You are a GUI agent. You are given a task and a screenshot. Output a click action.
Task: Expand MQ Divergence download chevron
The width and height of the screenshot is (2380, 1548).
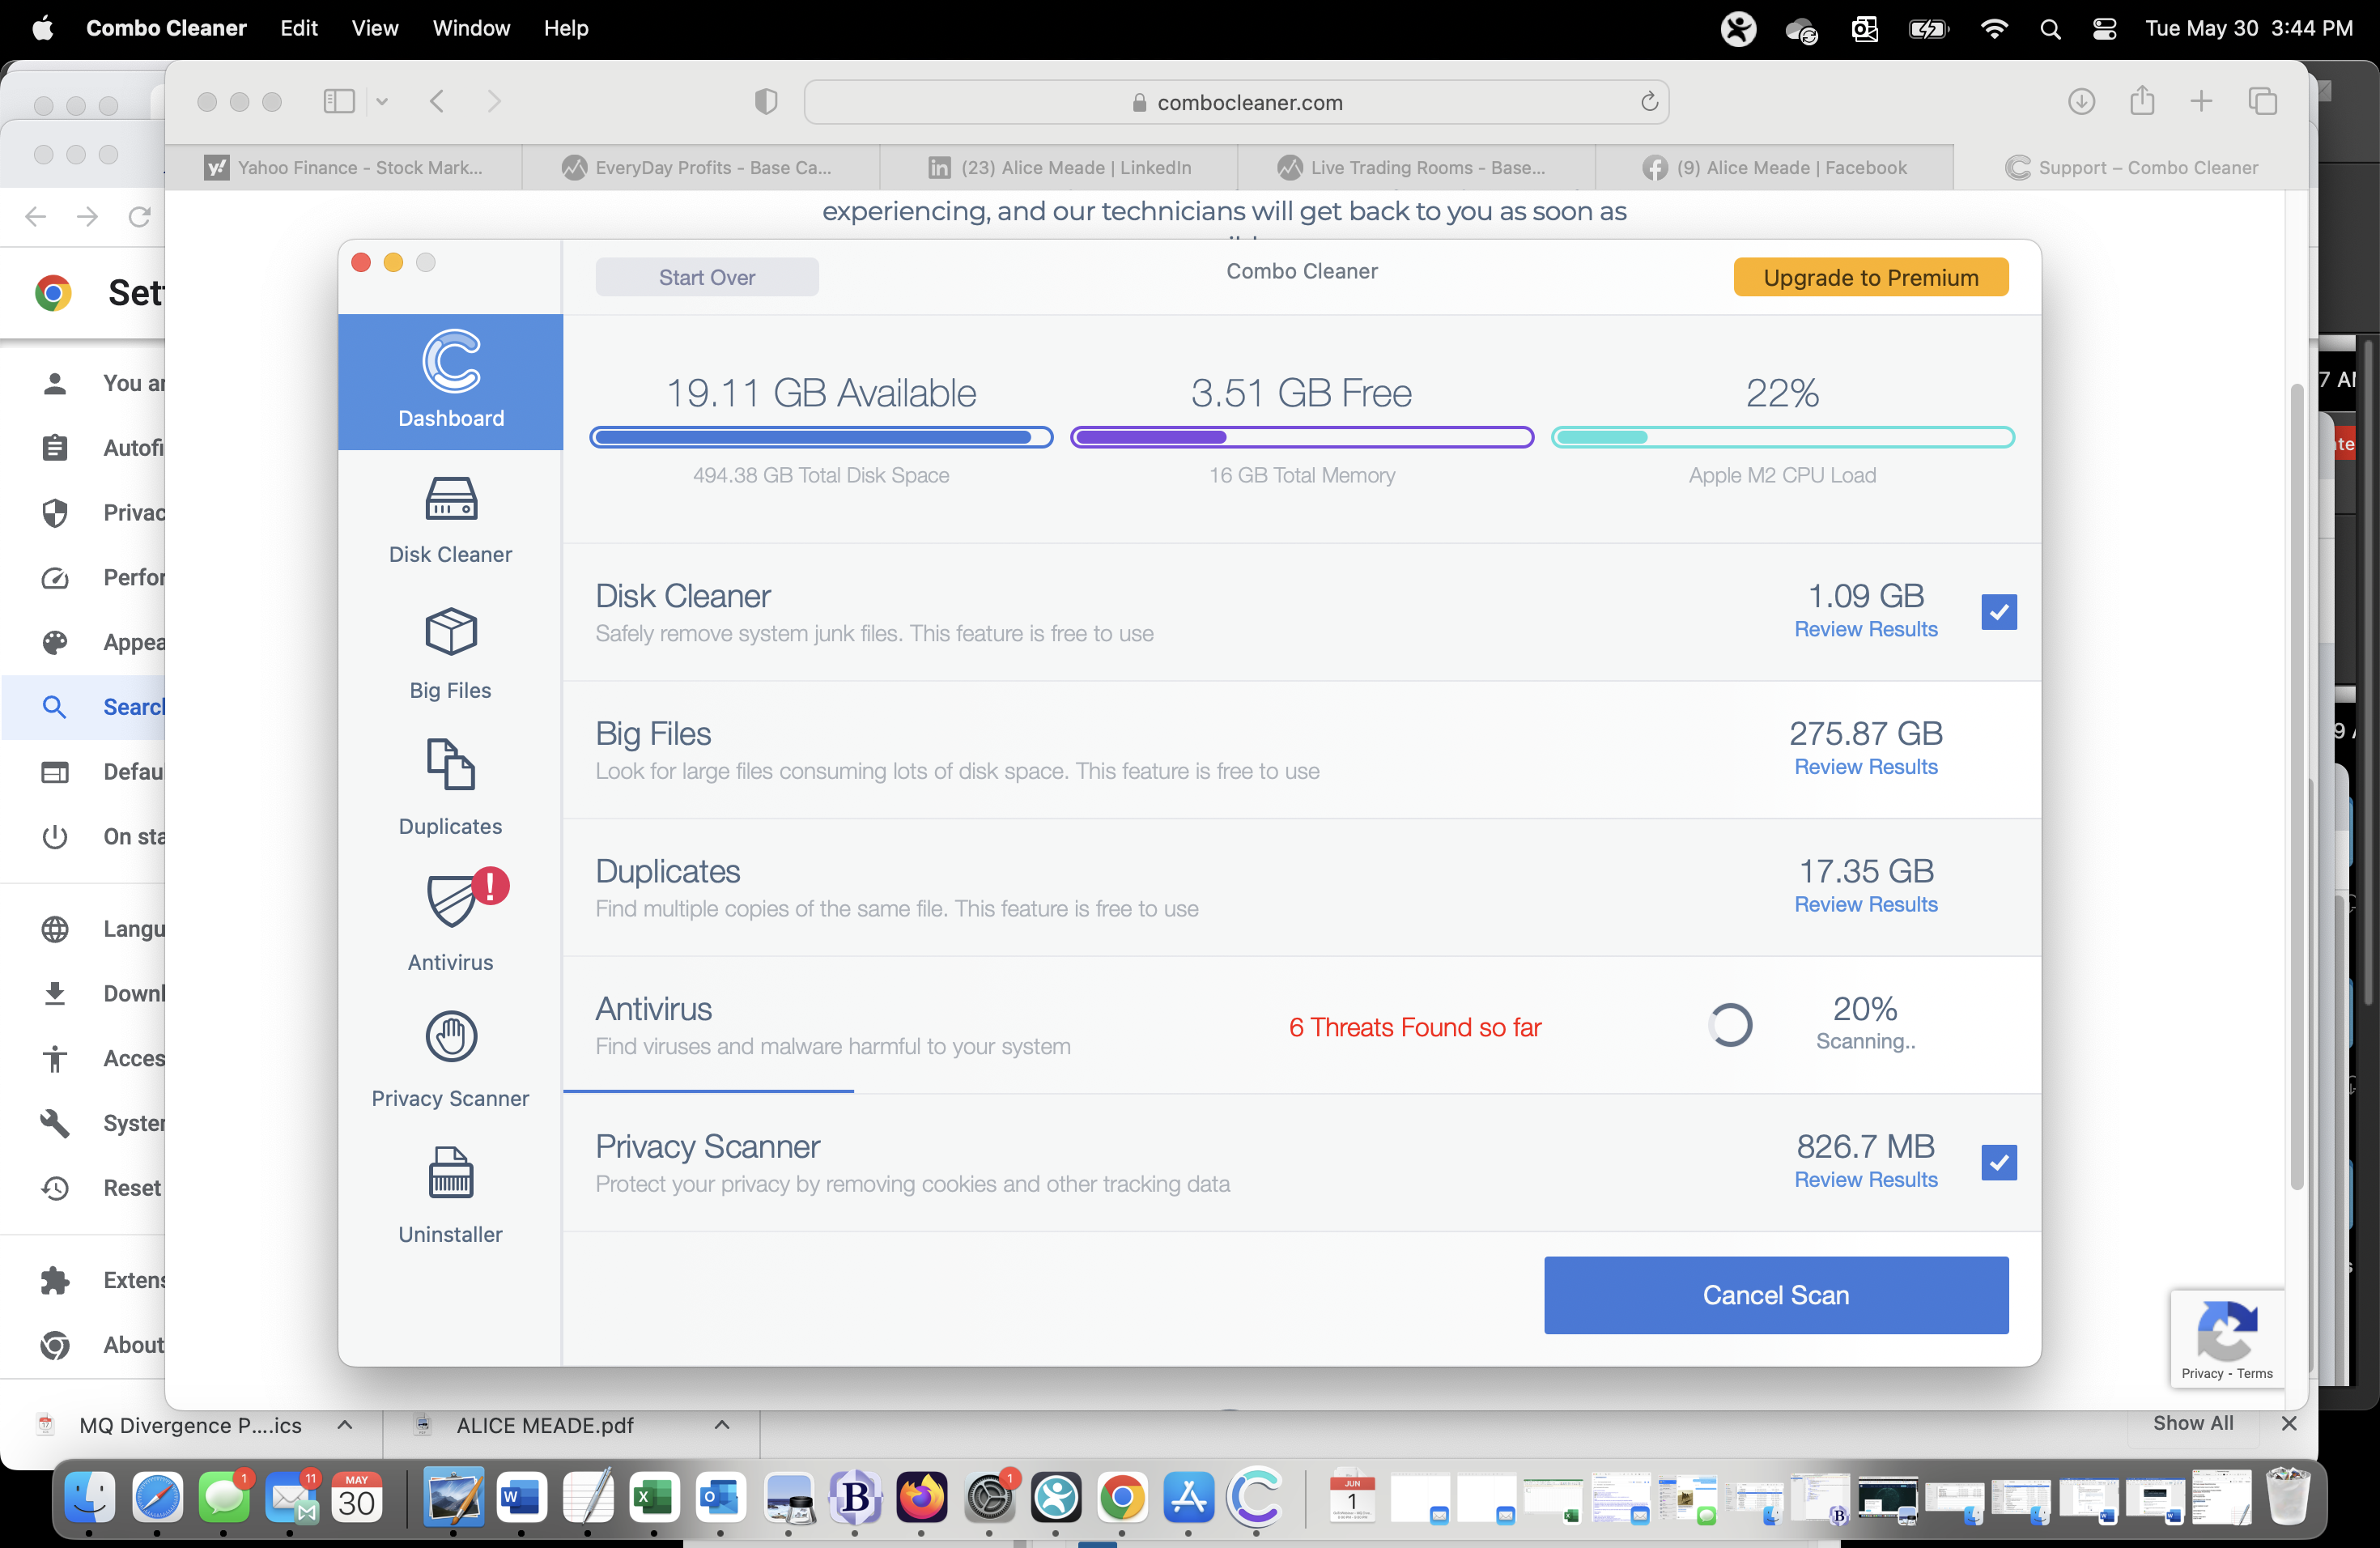345,1424
